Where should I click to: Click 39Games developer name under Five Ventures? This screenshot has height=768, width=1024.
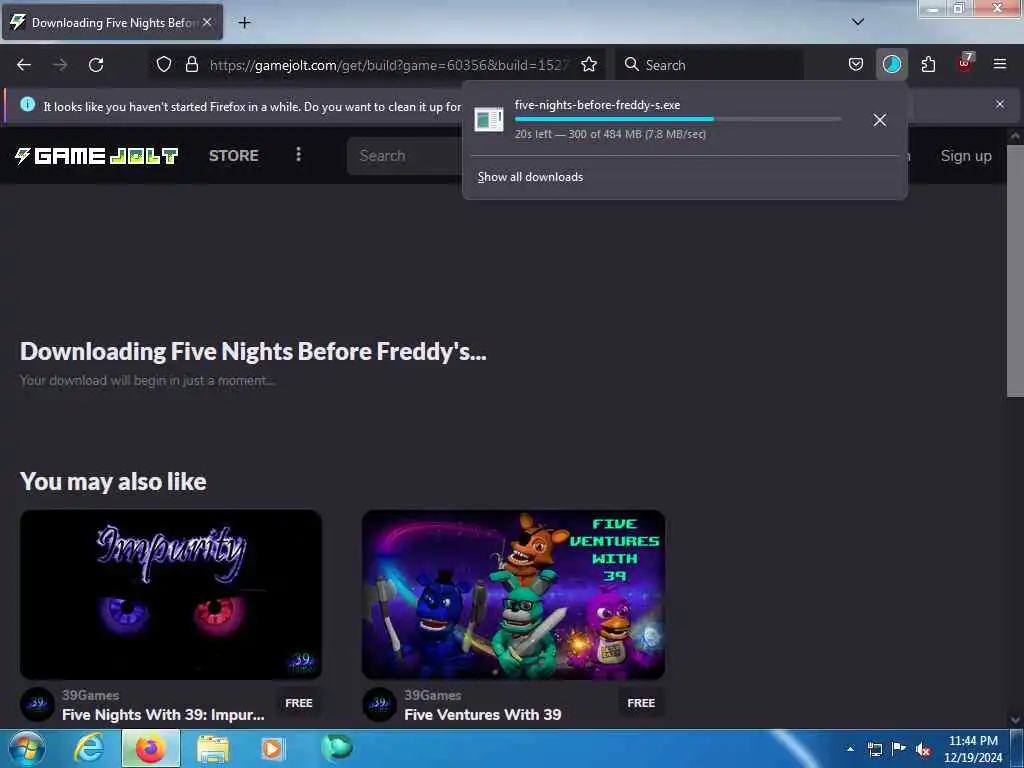click(x=432, y=695)
